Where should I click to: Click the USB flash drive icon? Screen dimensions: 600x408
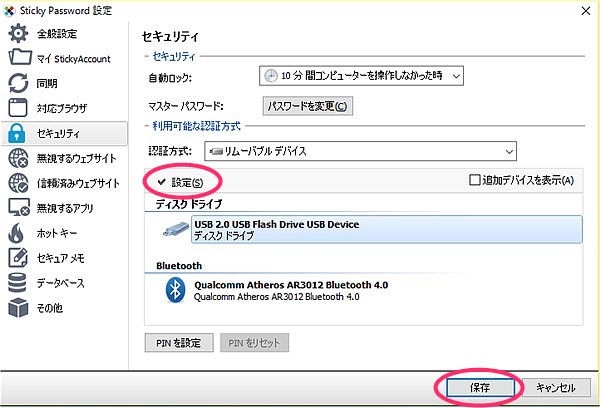(x=176, y=229)
